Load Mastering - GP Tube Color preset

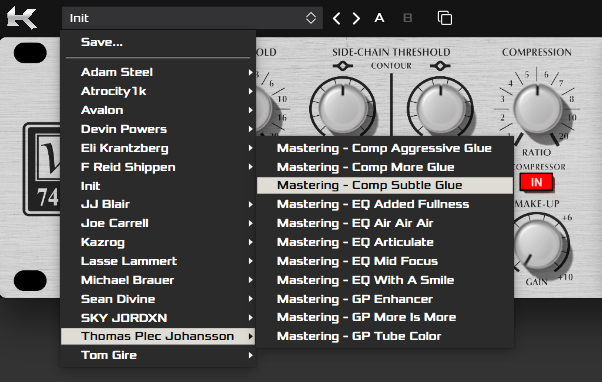(385, 336)
